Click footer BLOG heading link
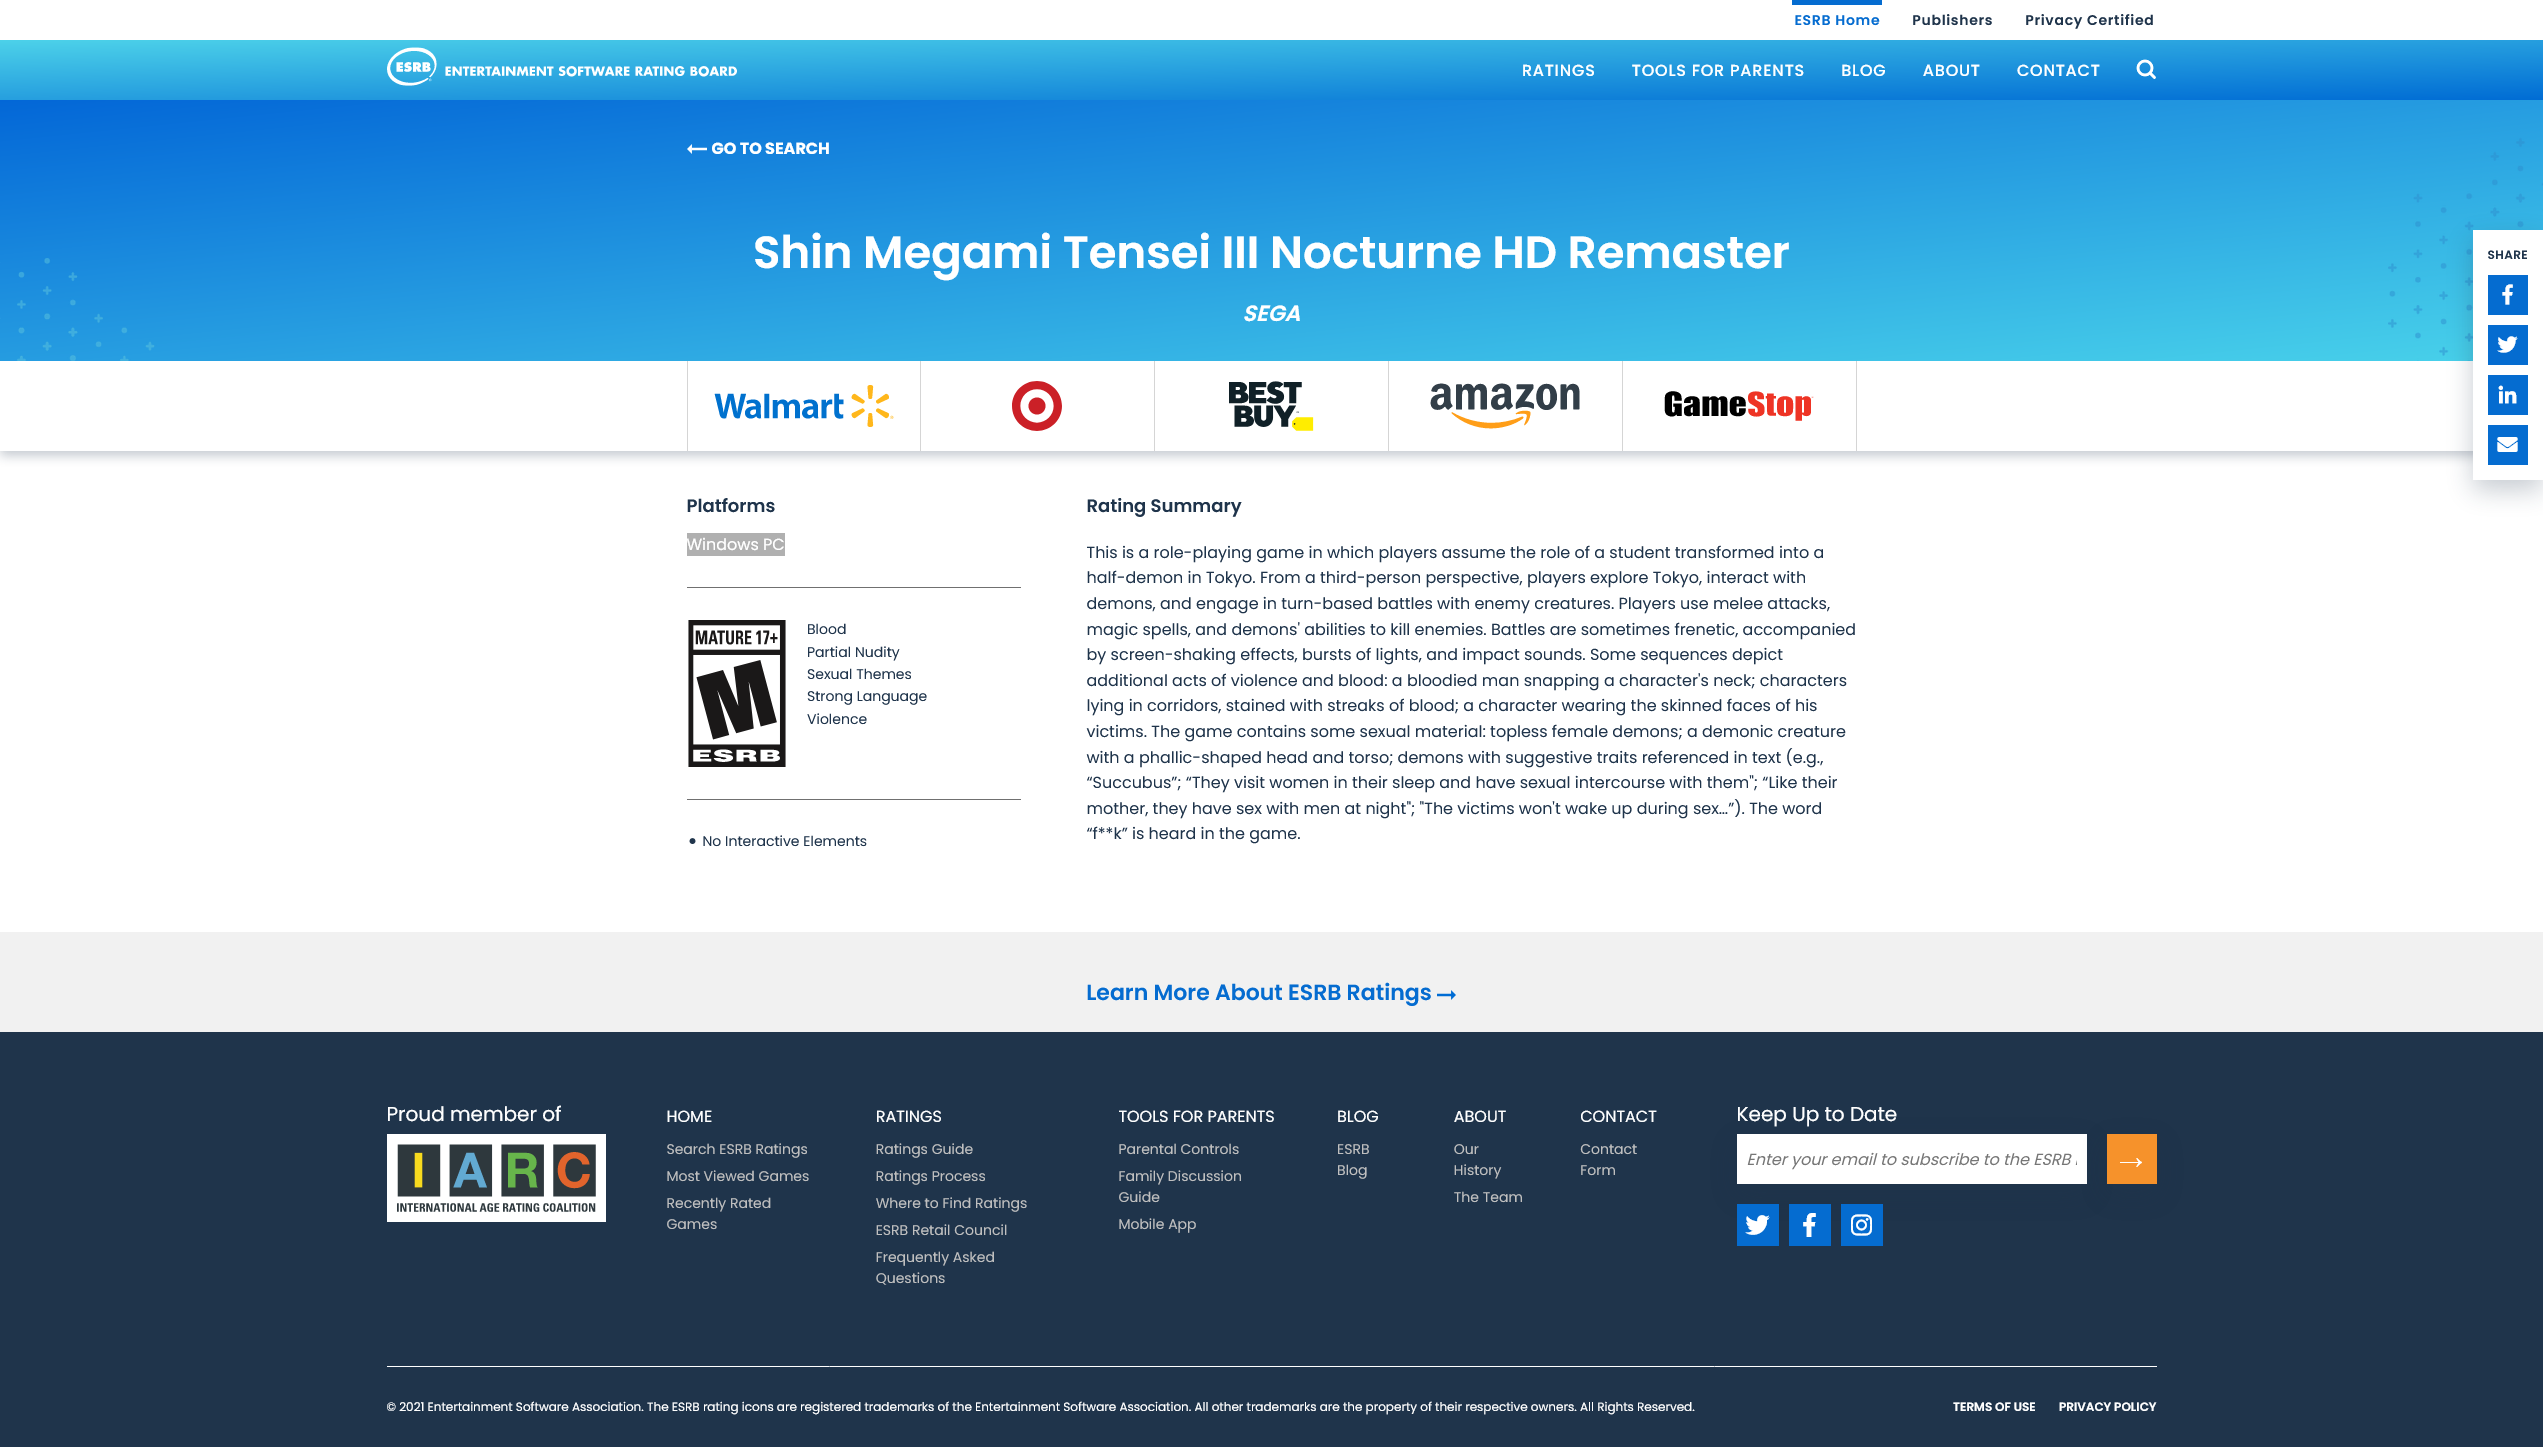 point(1358,1116)
